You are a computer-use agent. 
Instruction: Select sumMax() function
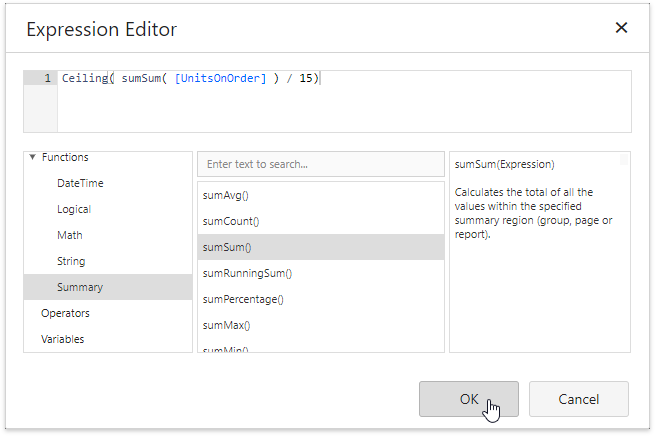click(x=227, y=325)
